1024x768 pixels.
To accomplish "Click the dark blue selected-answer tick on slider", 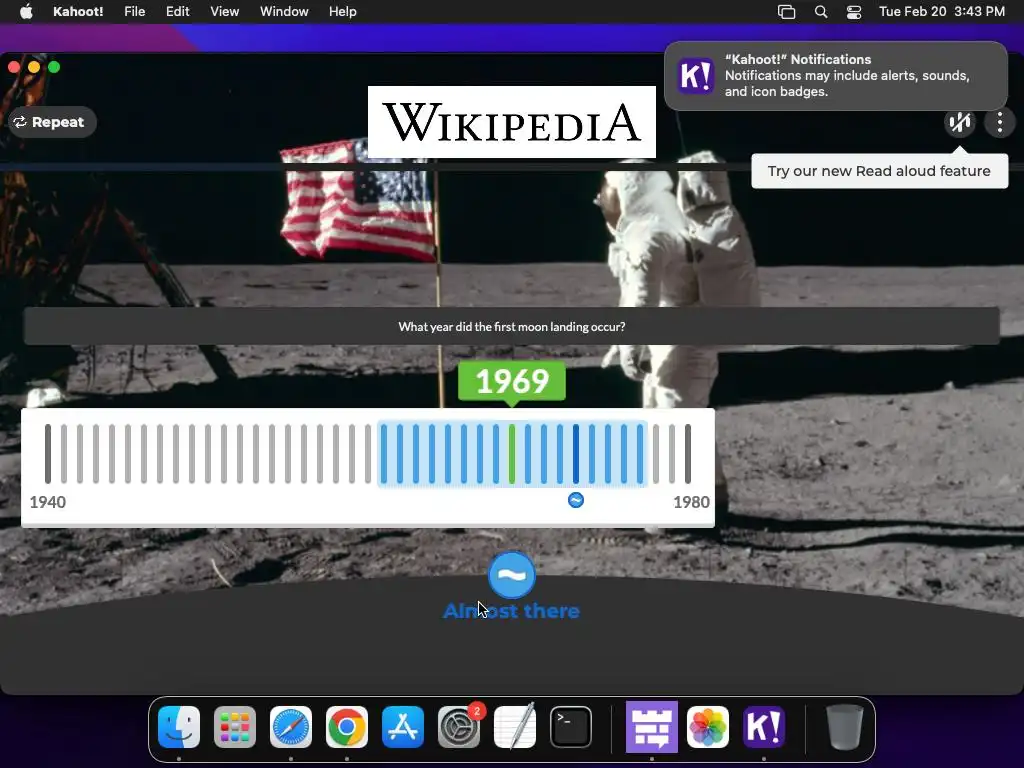I will coord(576,454).
